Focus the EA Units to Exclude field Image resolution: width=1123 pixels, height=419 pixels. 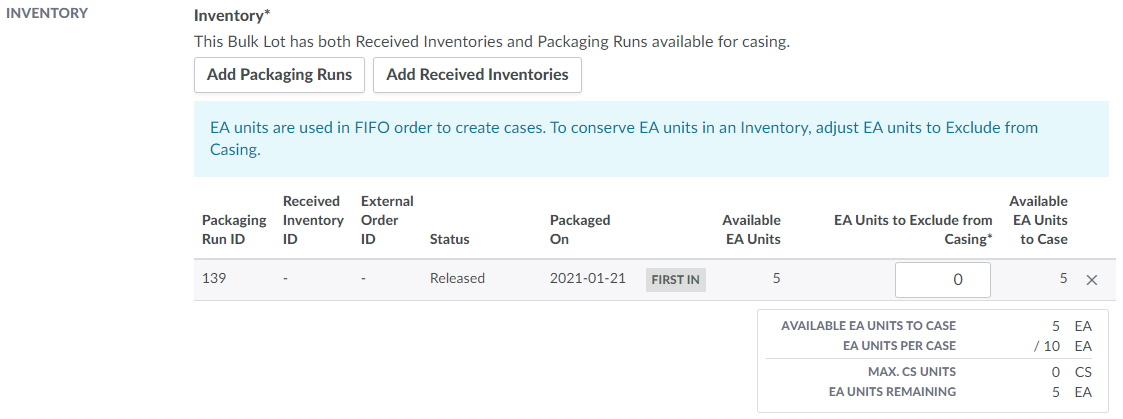(942, 280)
